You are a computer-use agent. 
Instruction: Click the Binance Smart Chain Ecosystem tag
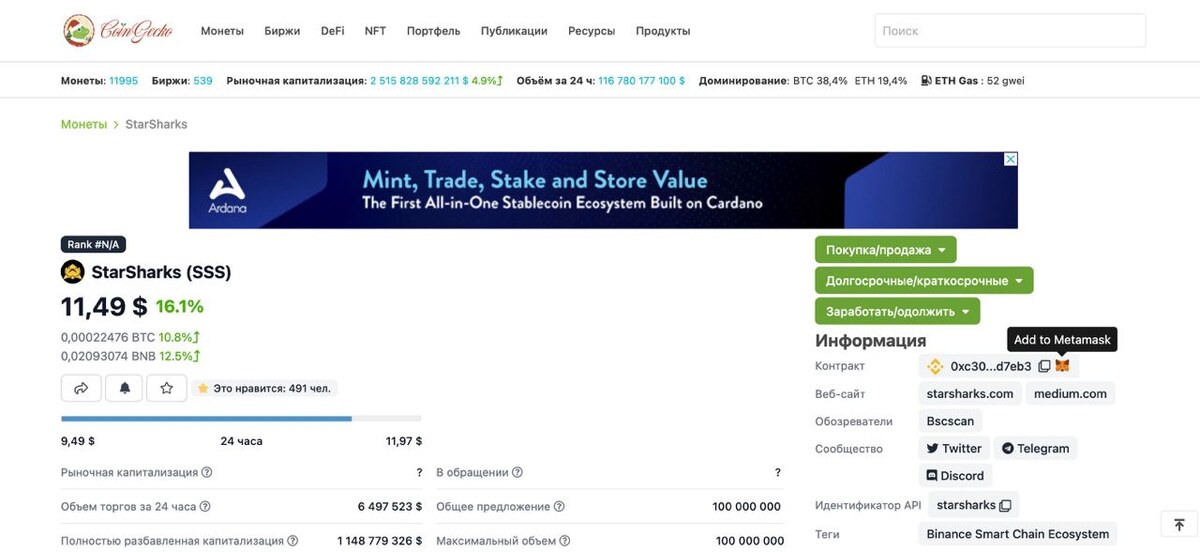(1018, 534)
